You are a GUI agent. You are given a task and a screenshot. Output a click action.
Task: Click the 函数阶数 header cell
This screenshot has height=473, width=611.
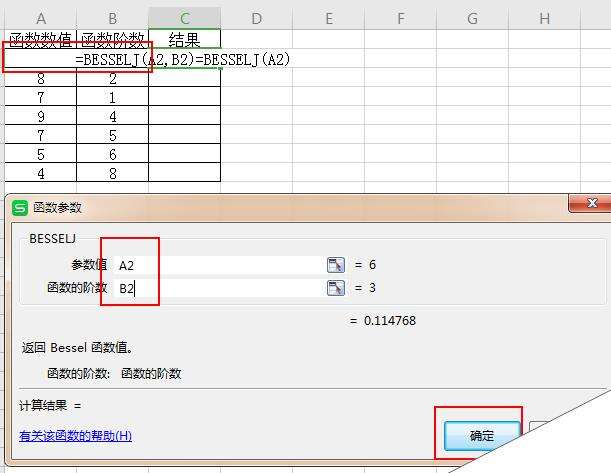[113, 39]
